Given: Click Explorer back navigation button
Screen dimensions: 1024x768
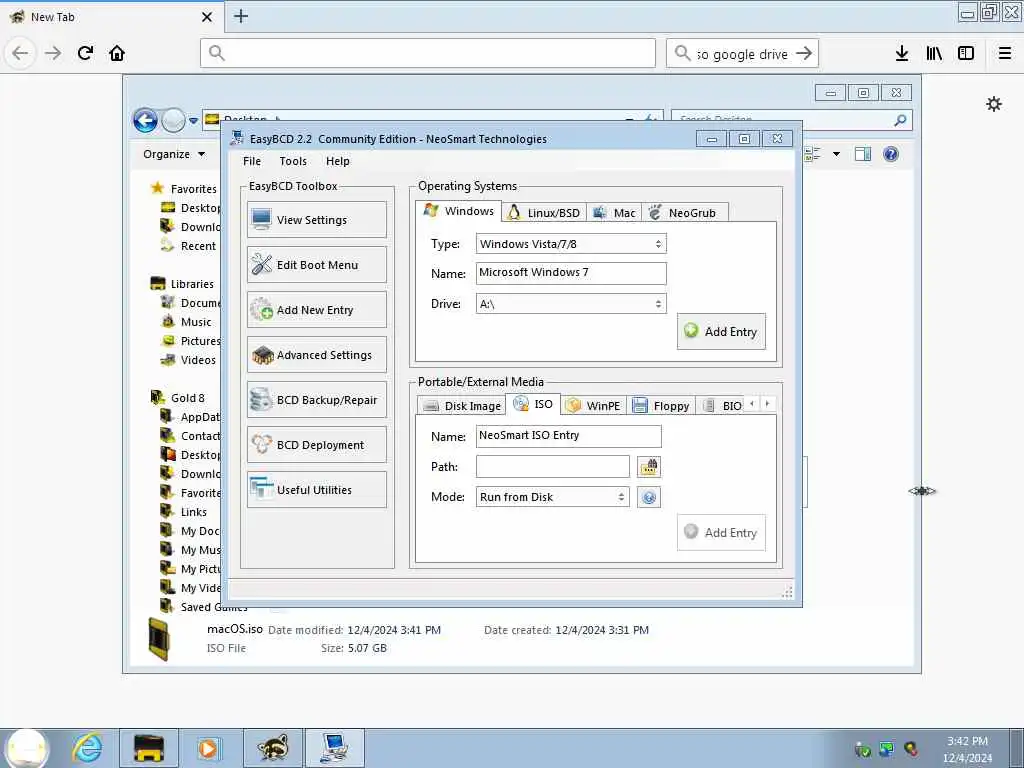Looking at the screenshot, I should point(145,120).
